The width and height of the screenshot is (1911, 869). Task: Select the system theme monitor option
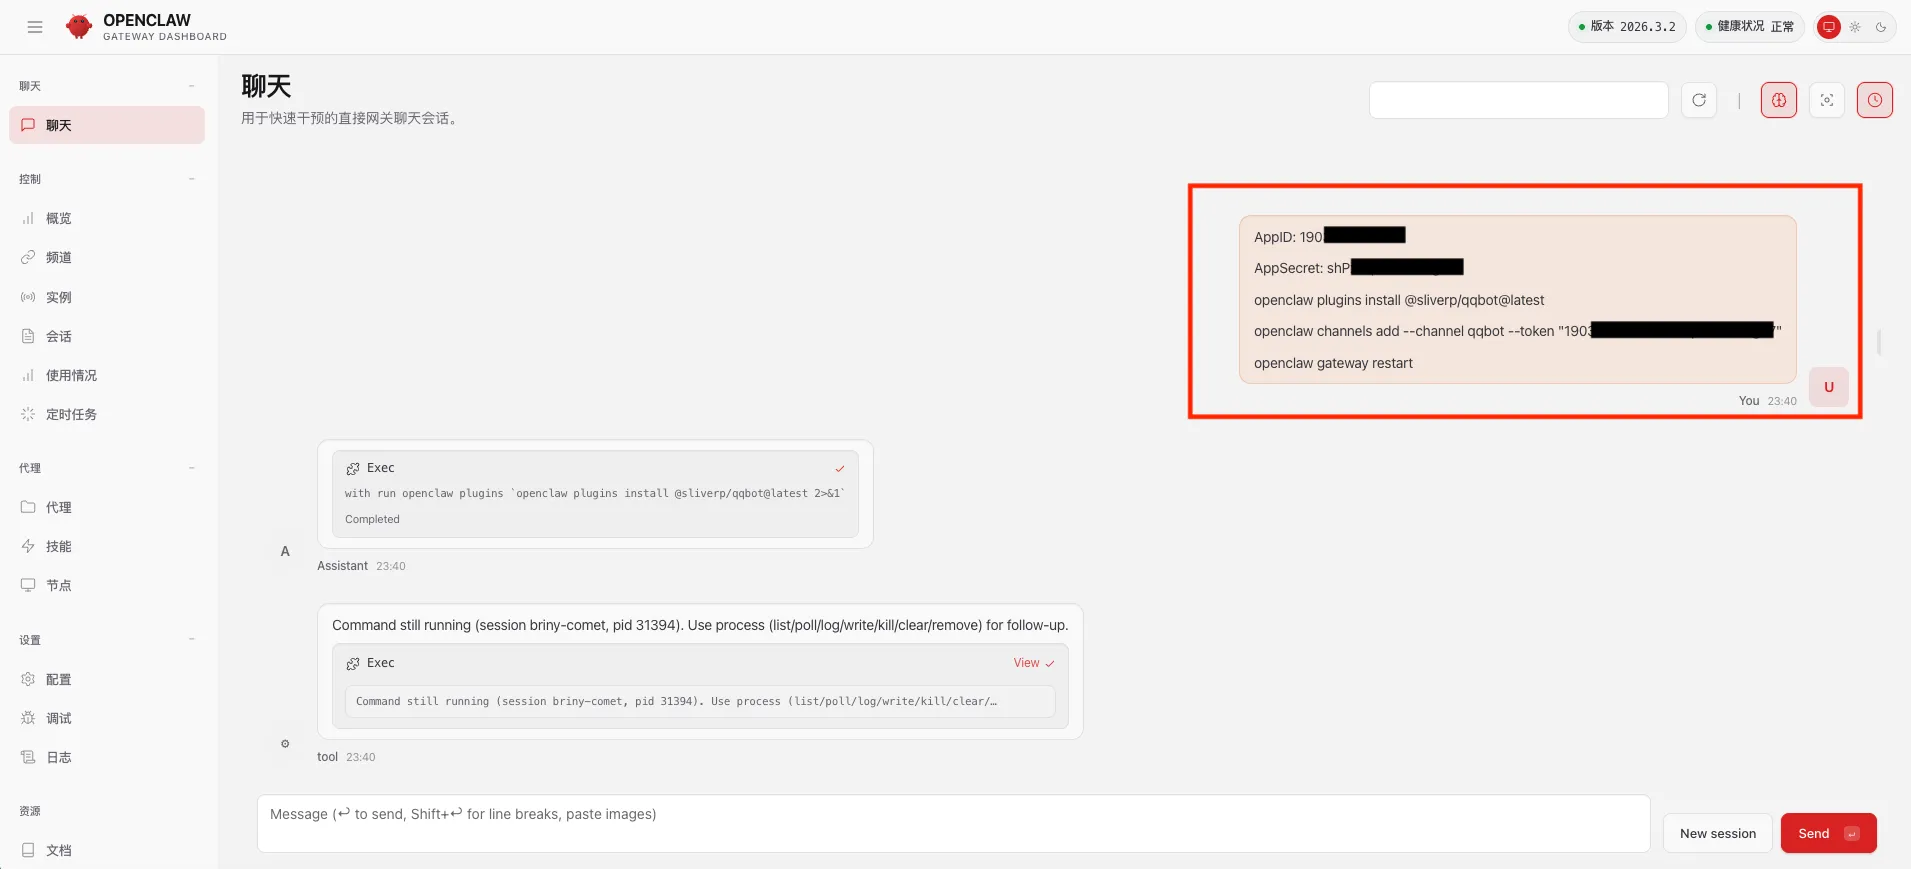(1829, 27)
